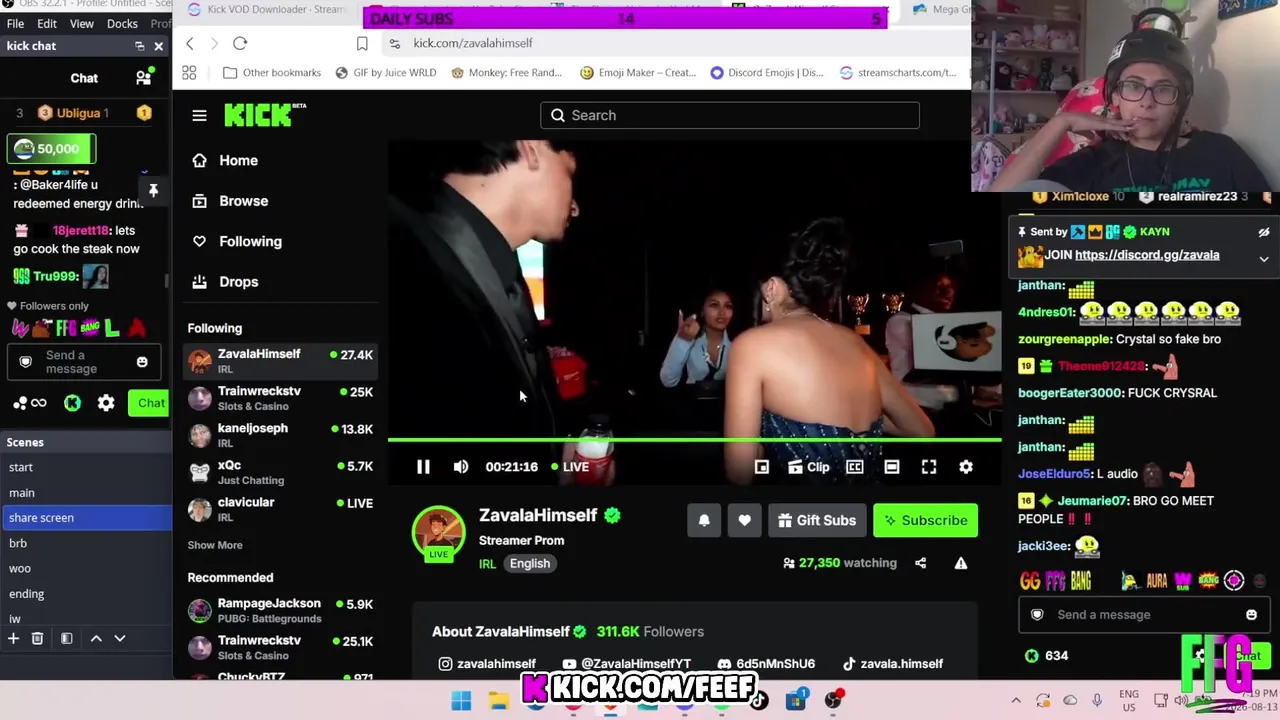Viewport: 1280px width, 720px height.
Task: Report the stream via warning icon
Action: [961, 563]
